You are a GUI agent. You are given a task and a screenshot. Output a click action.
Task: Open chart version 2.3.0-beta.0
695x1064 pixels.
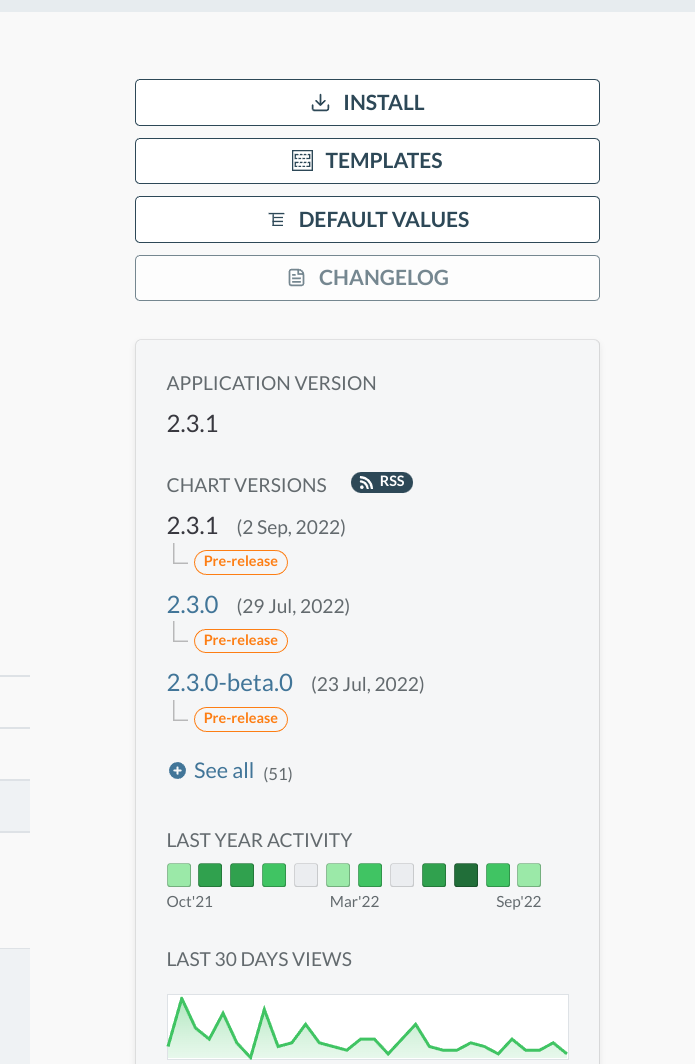coord(229,683)
